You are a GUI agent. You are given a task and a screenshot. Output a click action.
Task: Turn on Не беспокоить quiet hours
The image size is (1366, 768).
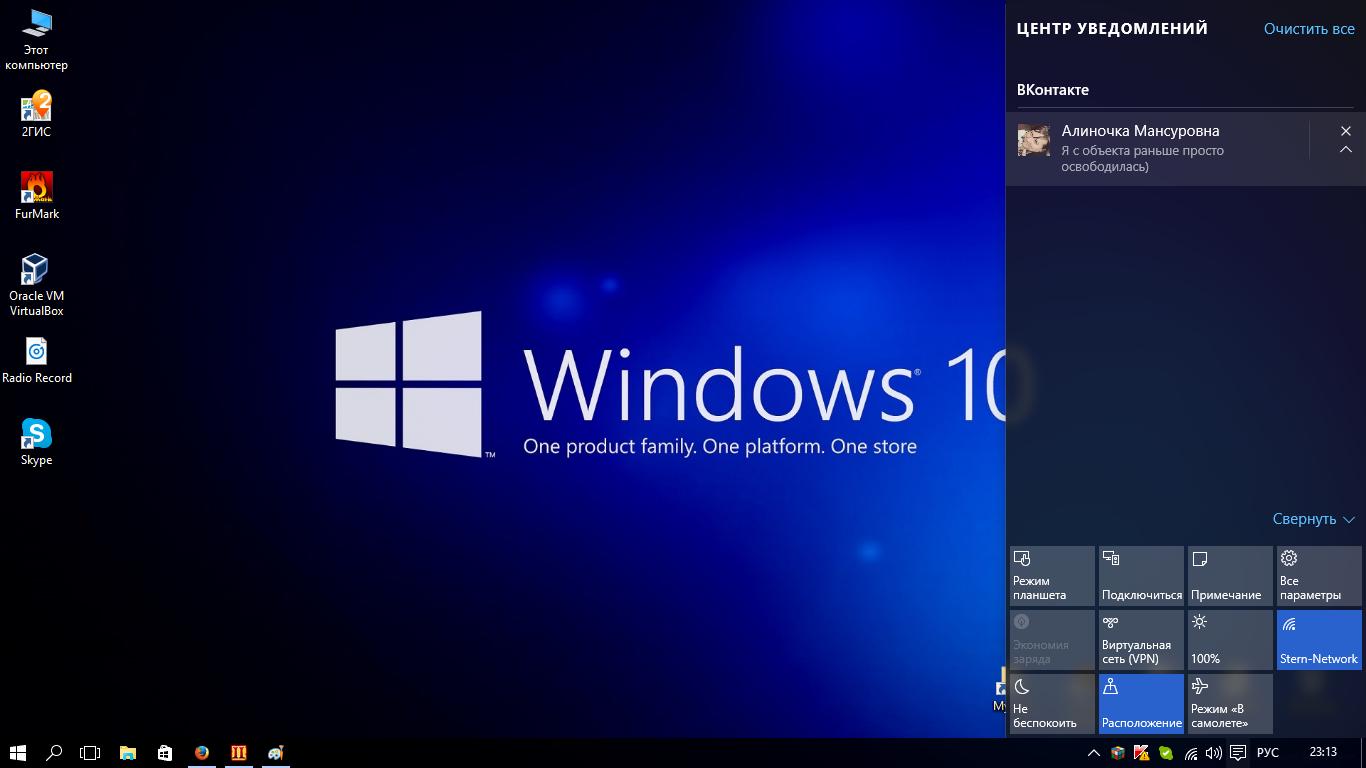point(1052,704)
